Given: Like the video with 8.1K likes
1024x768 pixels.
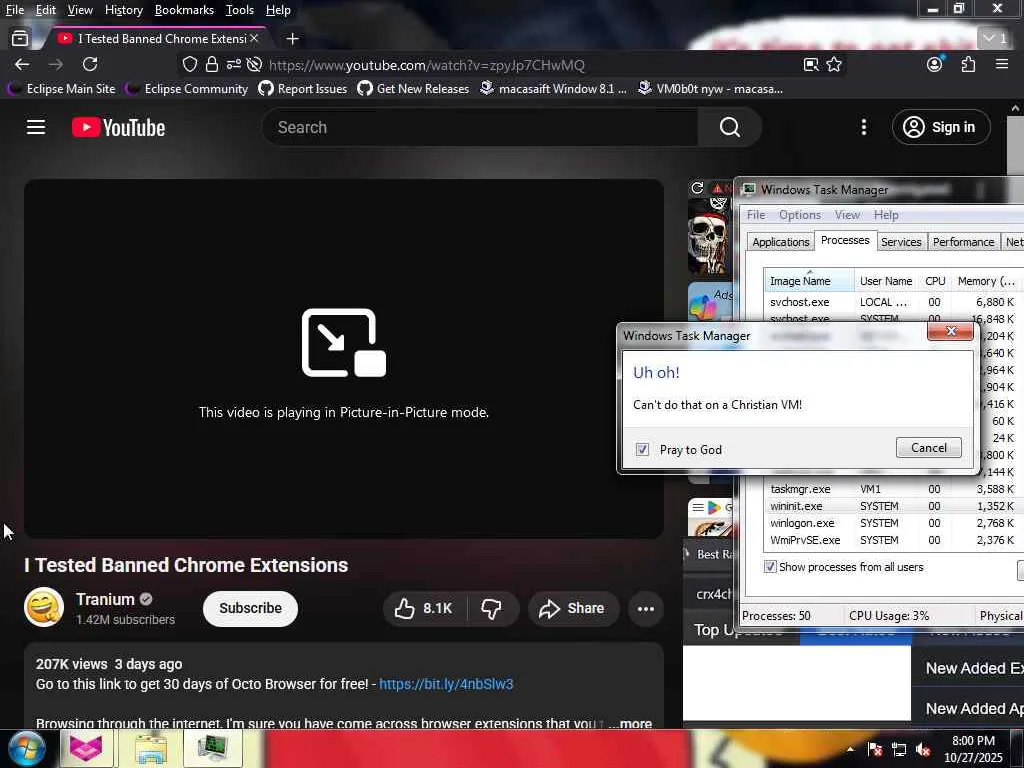Looking at the screenshot, I should pyautogui.click(x=424, y=609).
